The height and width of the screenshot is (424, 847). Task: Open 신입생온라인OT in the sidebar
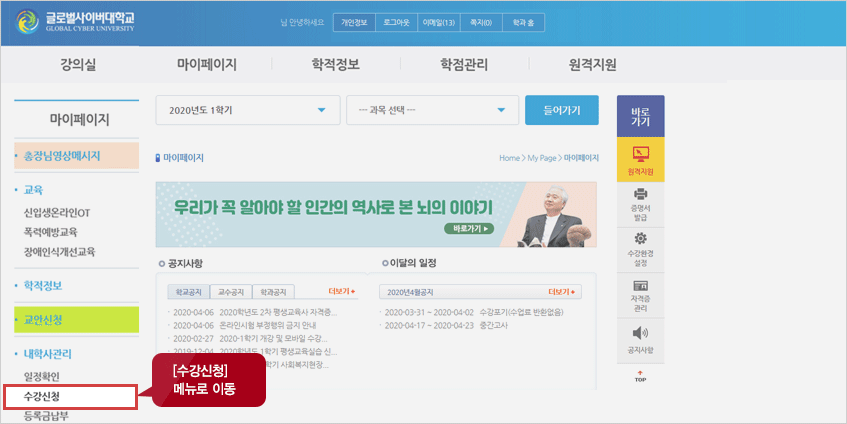point(57,213)
